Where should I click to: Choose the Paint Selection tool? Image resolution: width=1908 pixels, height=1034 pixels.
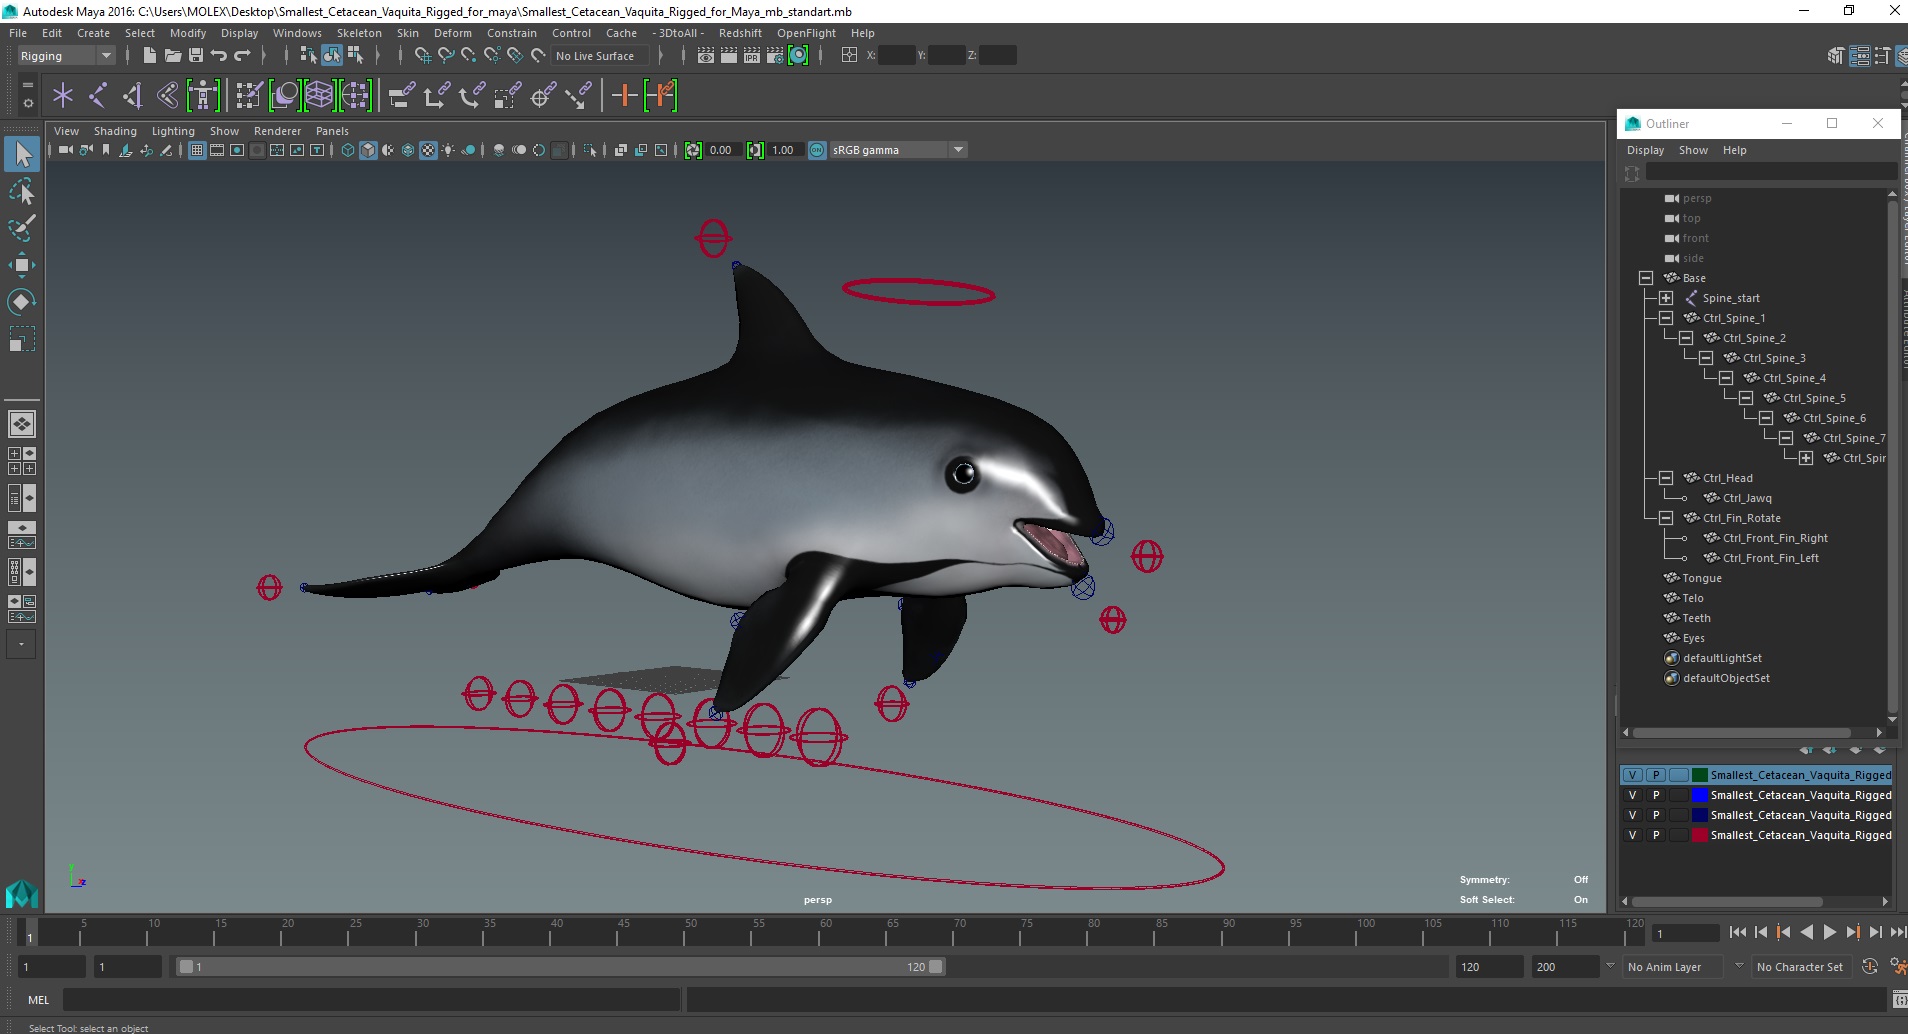point(22,228)
